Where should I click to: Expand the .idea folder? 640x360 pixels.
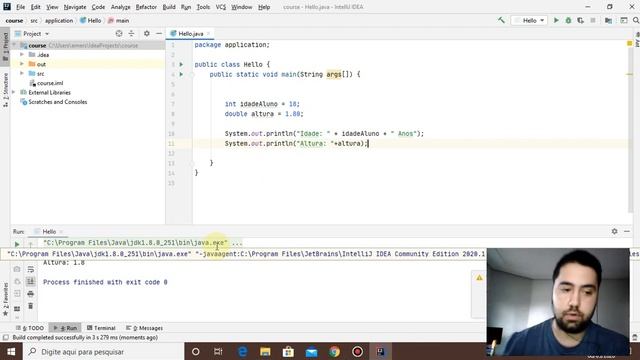22,54
